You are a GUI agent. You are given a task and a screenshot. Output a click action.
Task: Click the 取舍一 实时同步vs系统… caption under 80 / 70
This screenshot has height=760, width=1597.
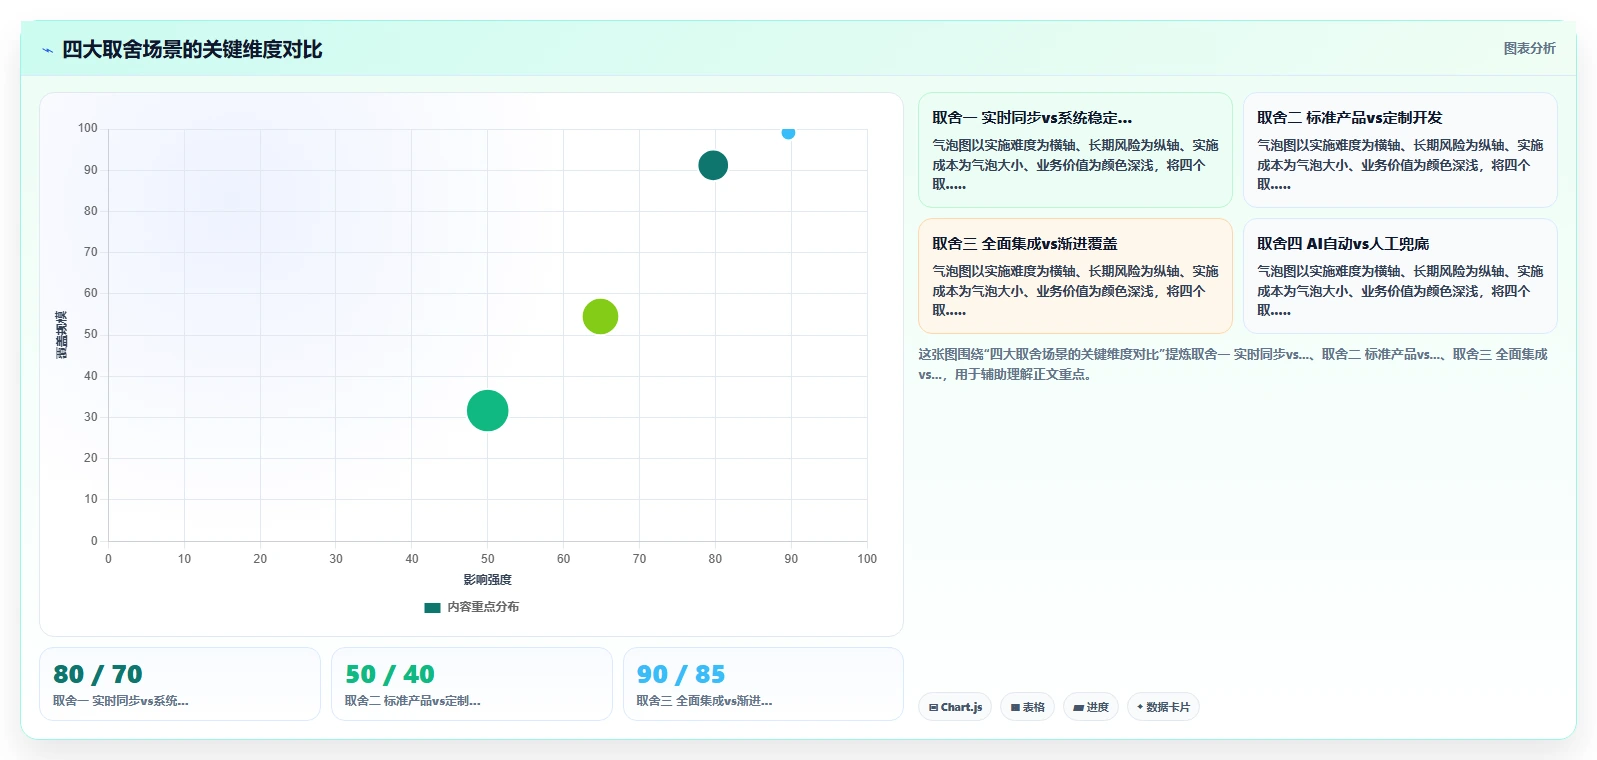pyautogui.click(x=121, y=701)
